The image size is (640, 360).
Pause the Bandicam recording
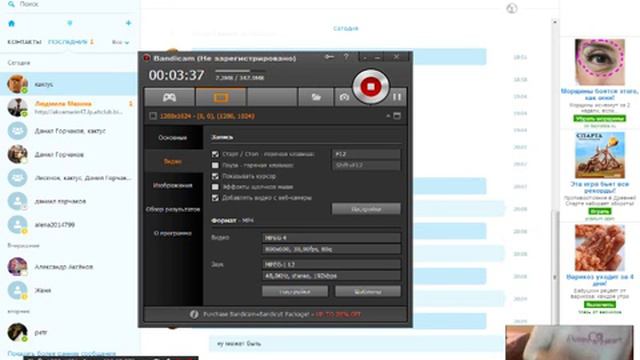pyautogui.click(x=397, y=97)
